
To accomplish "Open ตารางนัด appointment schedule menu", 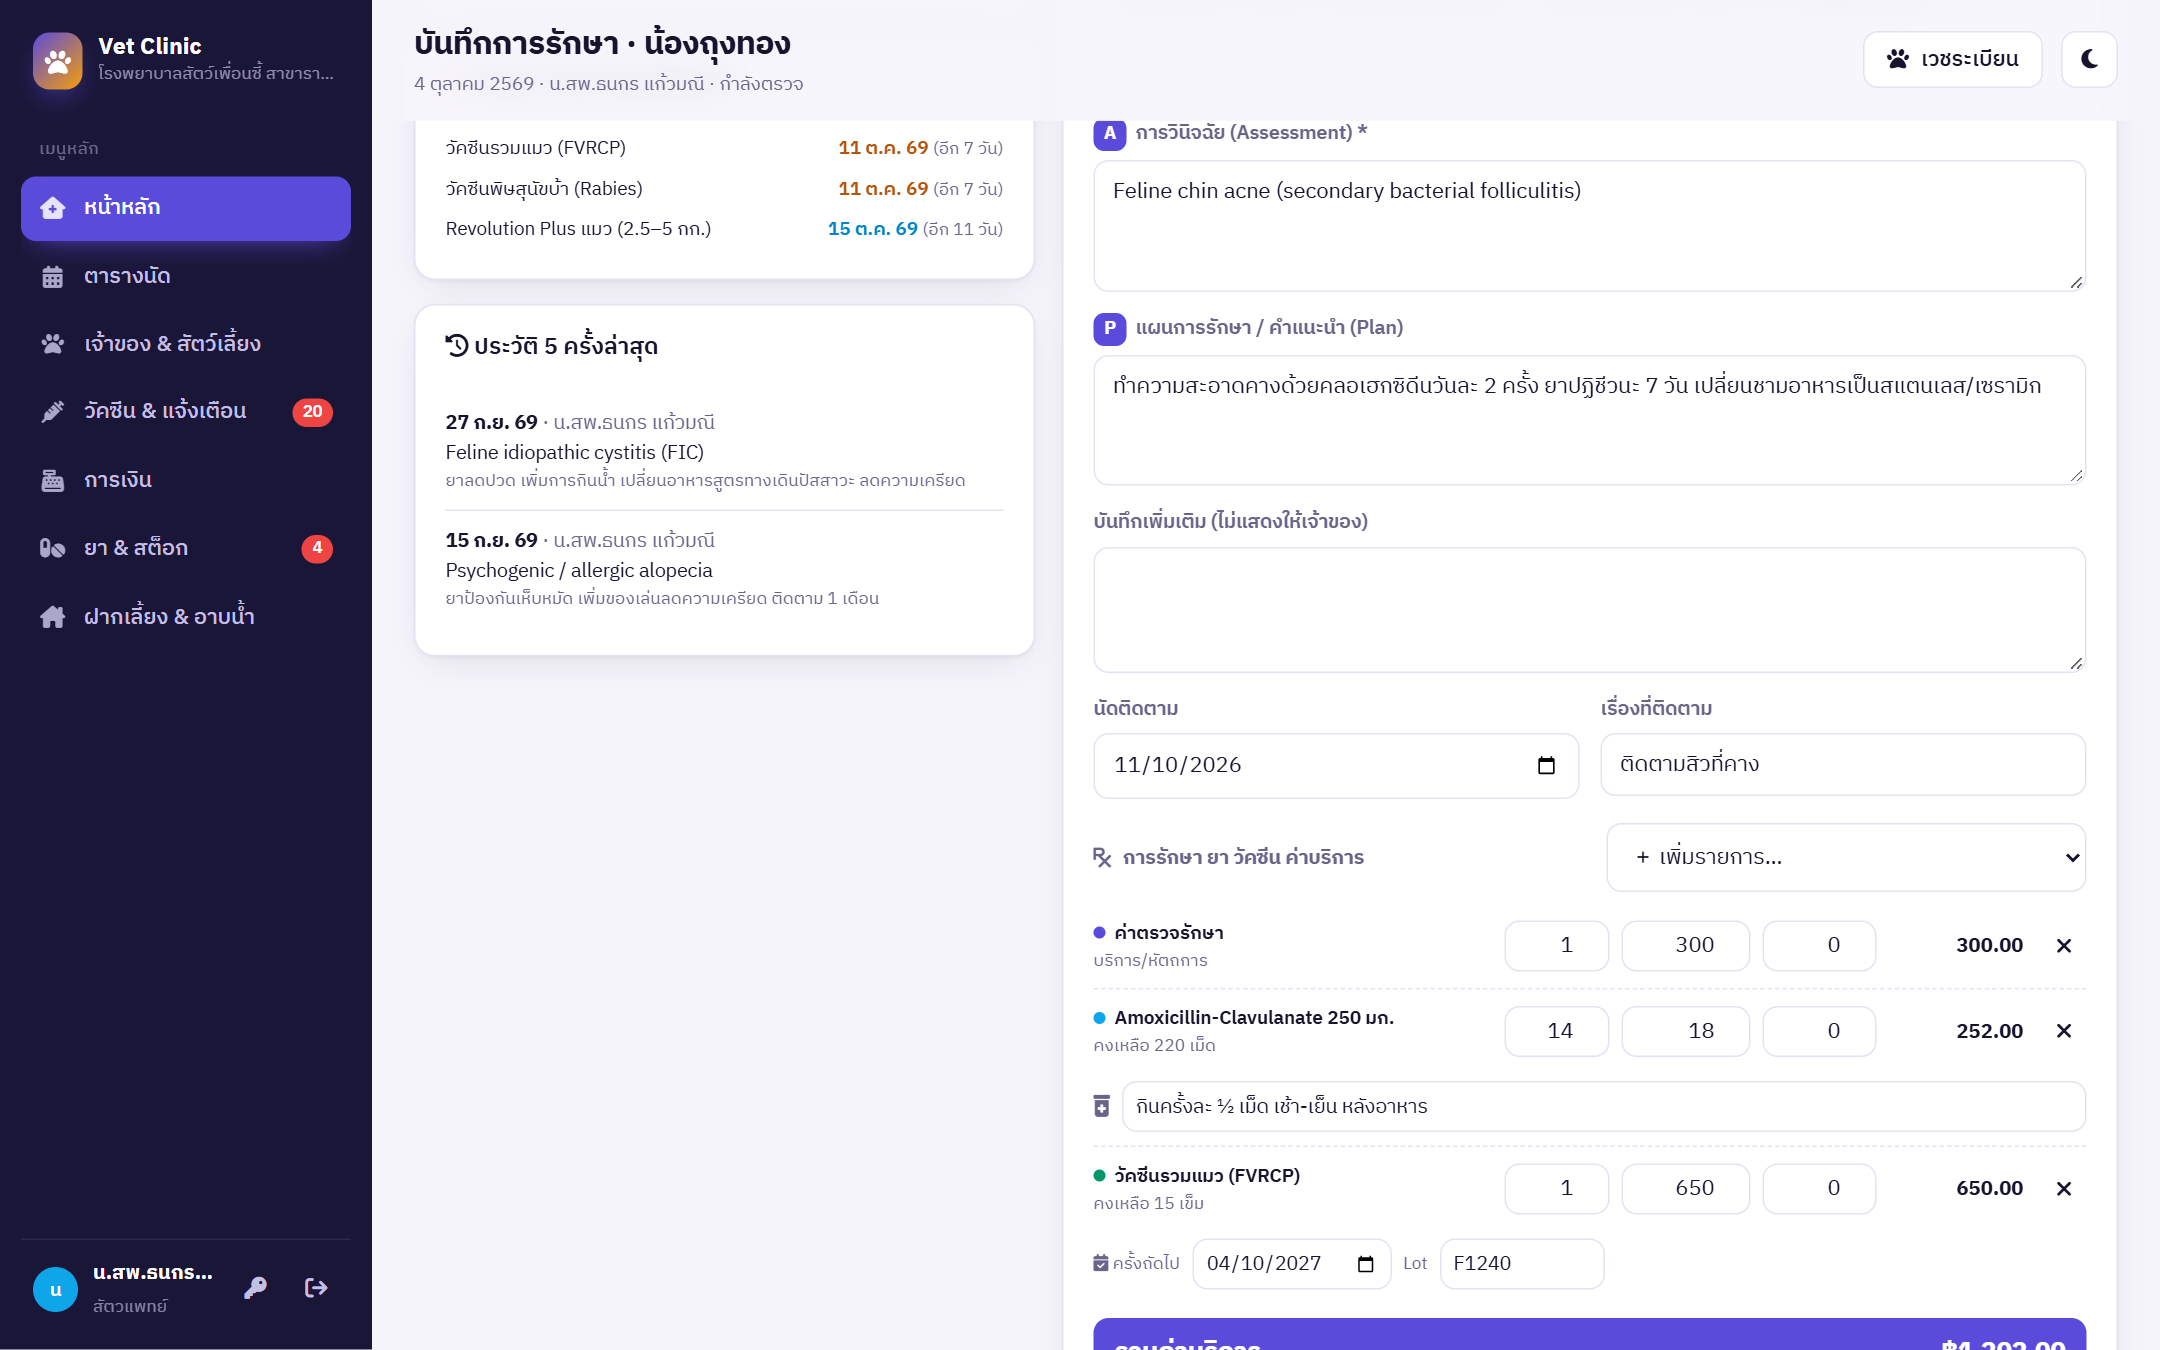I will point(186,276).
